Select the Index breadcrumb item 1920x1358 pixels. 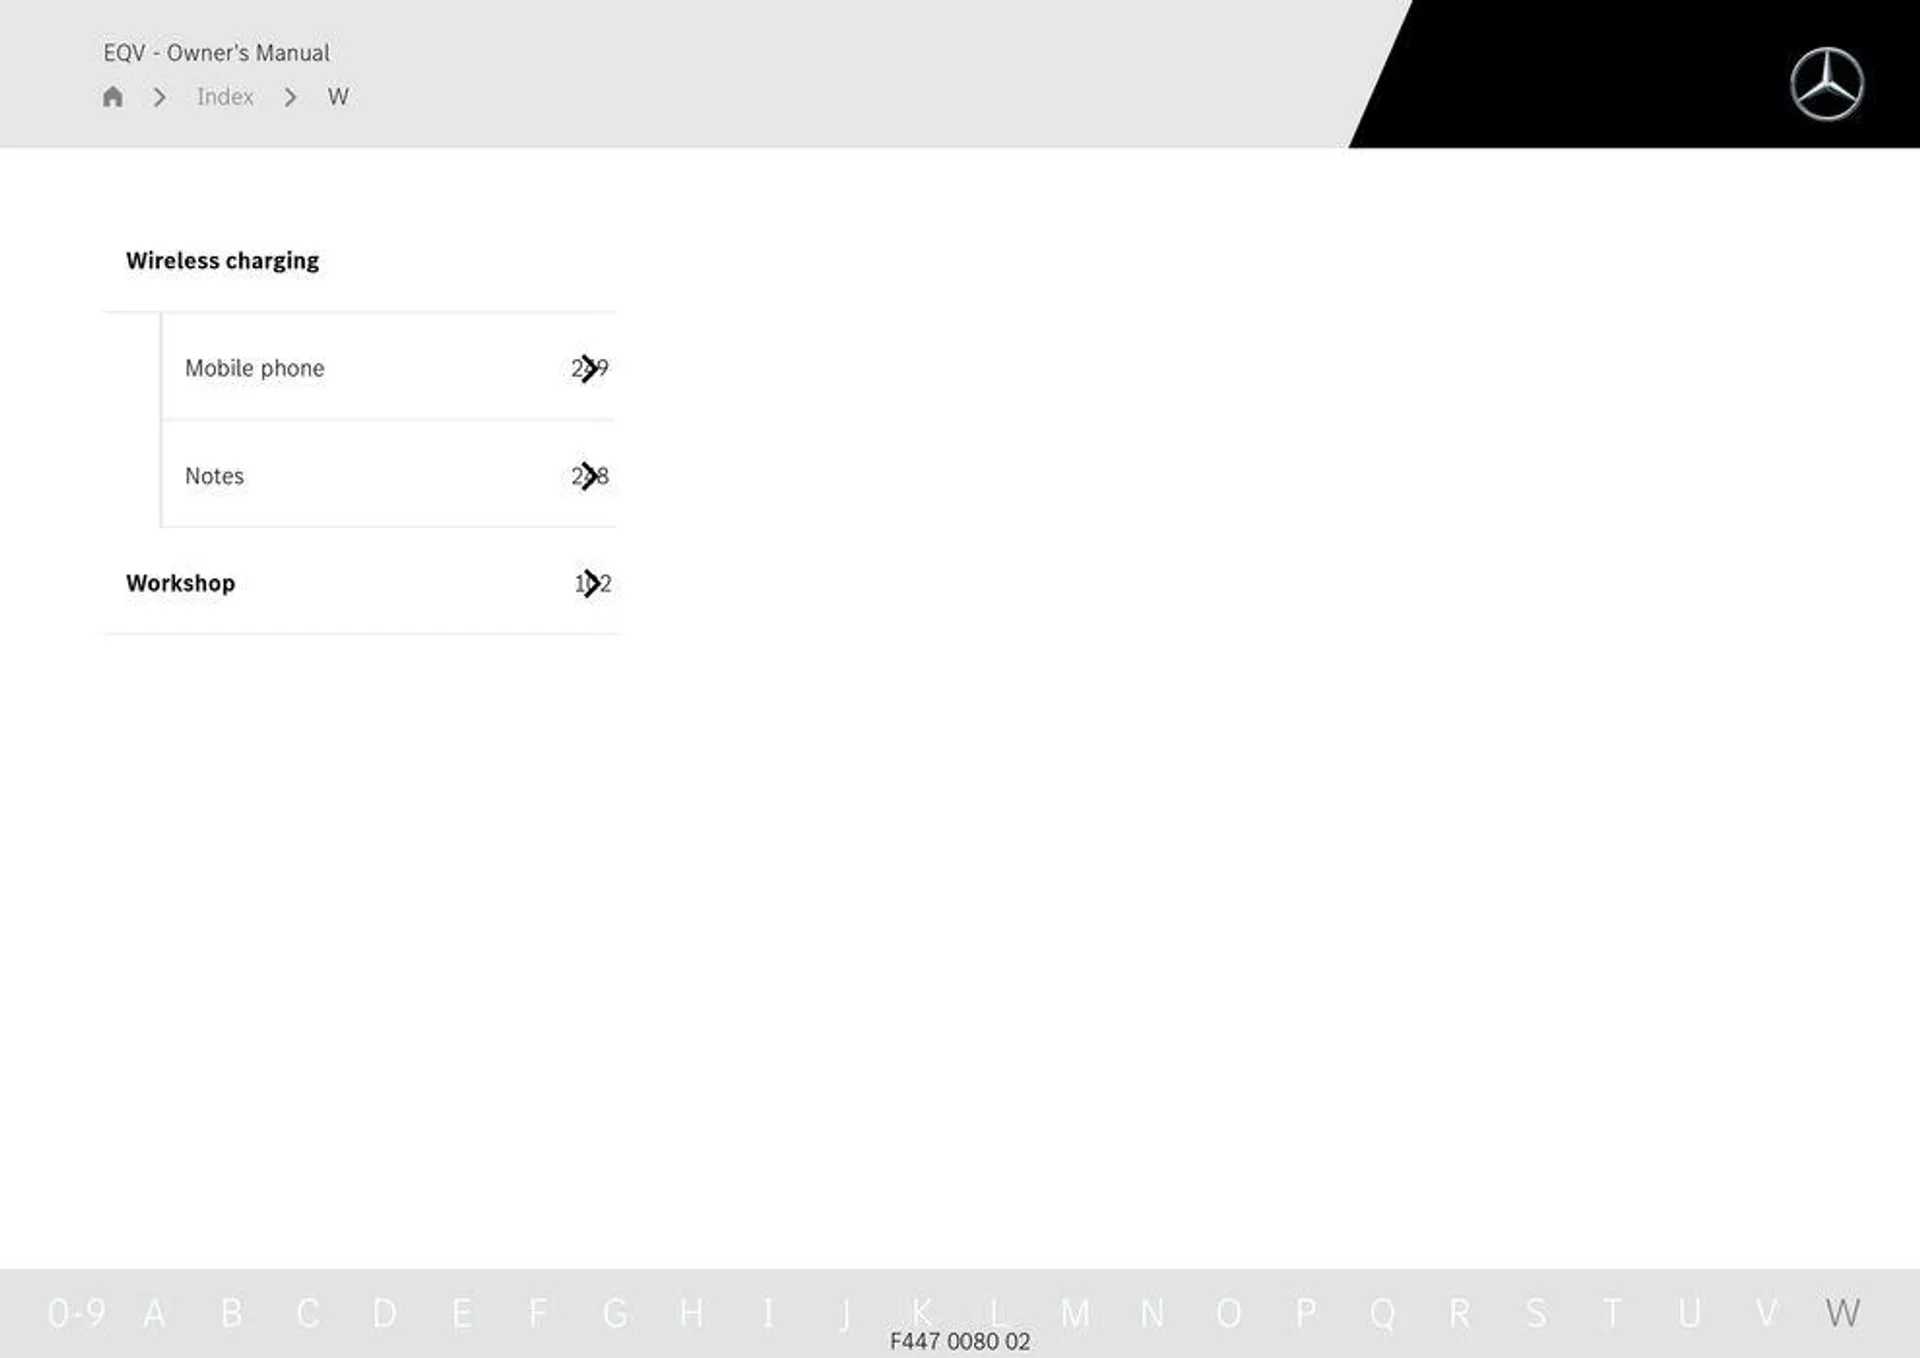click(x=225, y=96)
